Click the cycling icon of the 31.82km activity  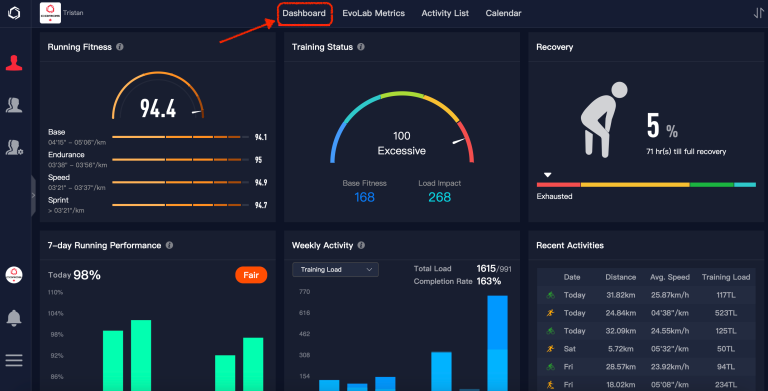point(551,295)
